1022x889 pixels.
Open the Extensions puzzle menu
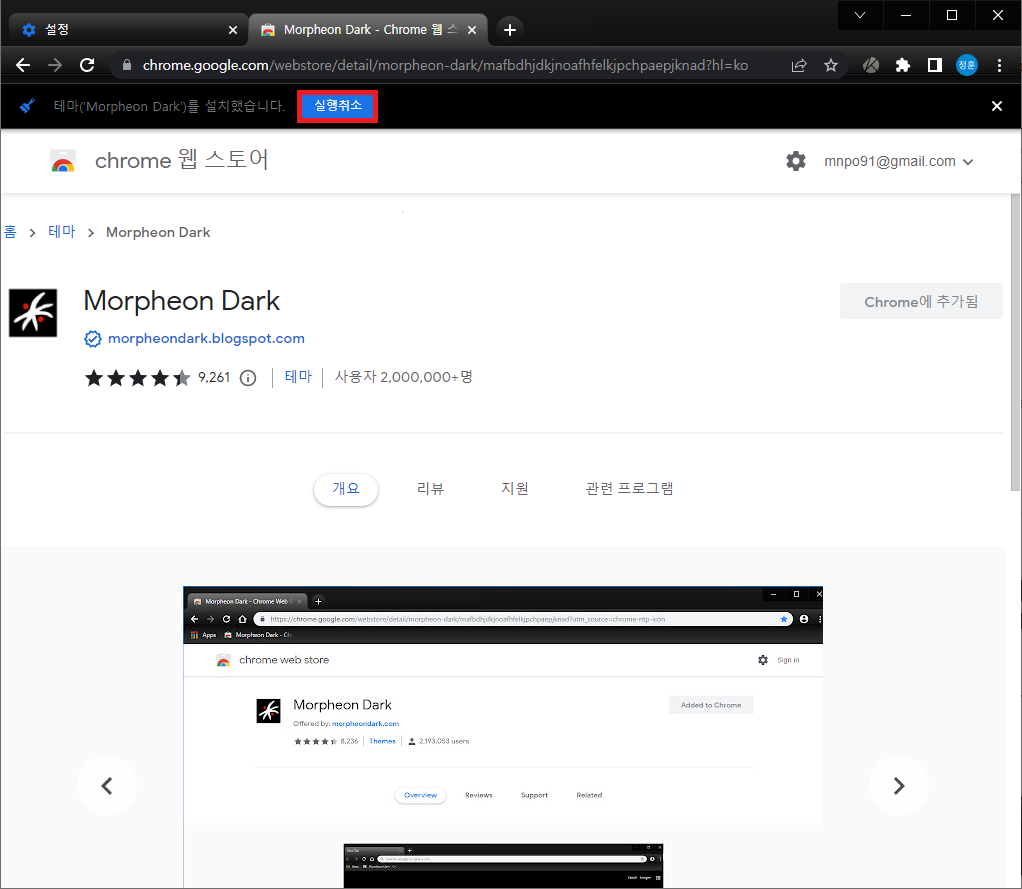pyautogui.click(x=902, y=65)
